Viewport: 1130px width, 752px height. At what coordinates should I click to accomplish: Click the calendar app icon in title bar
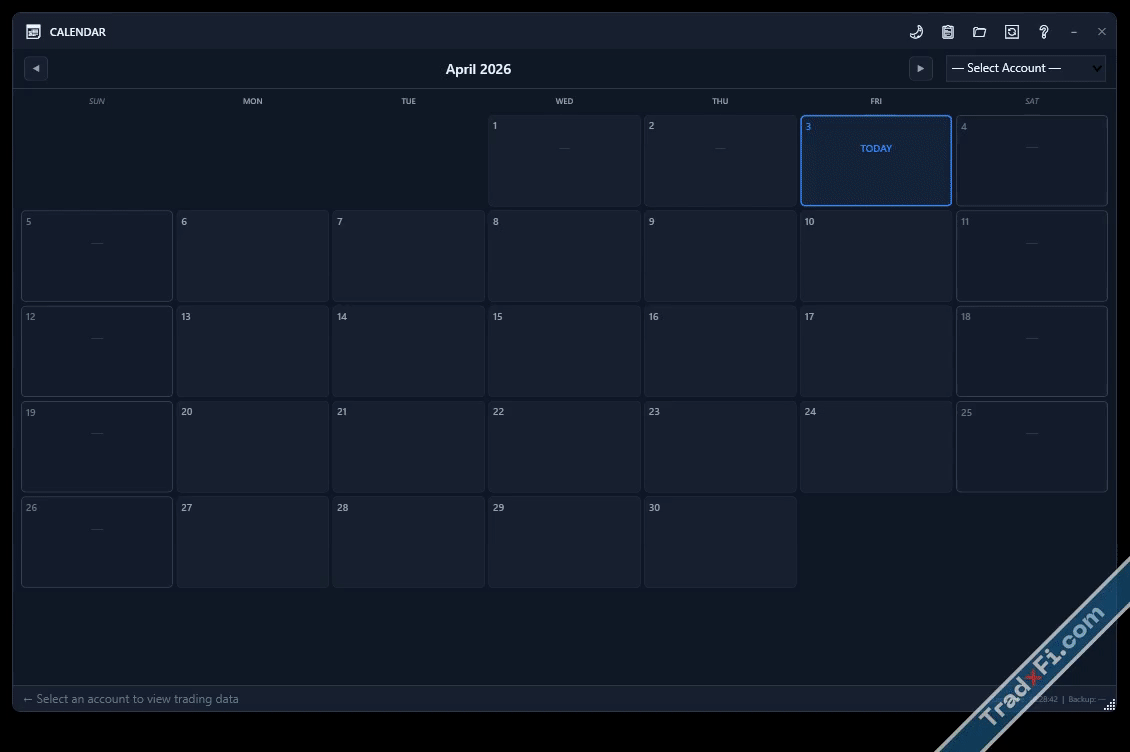33,32
